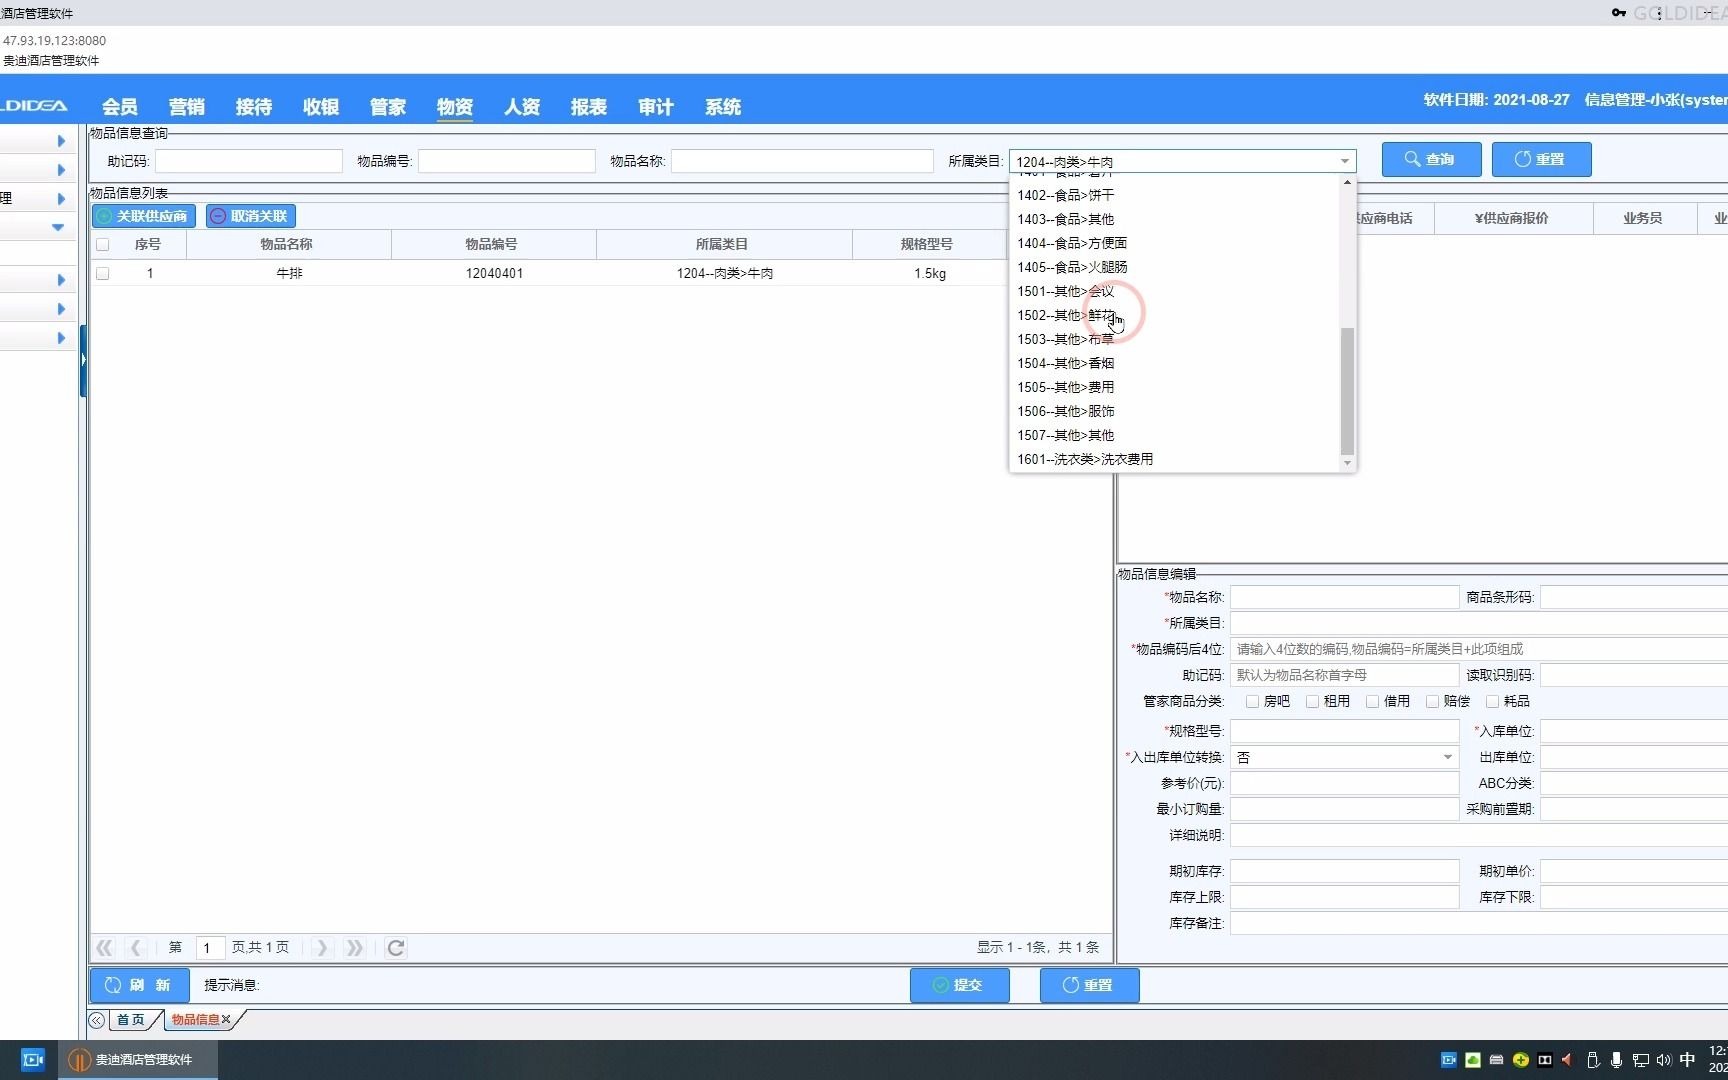Viewport: 1728px width, 1080px height.
Task: Open the 报表 menu
Action: click(x=589, y=107)
